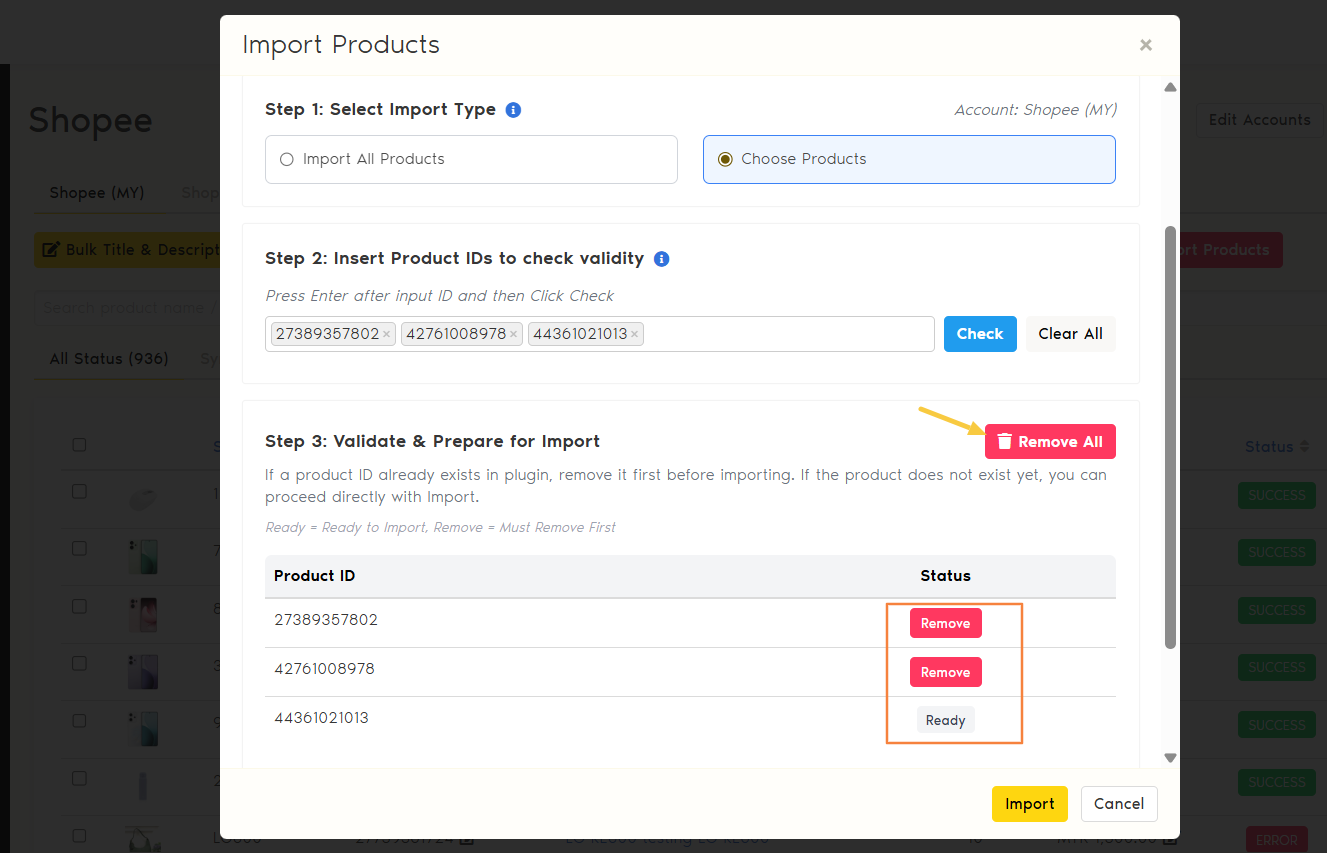The width and height of the screenshot is (1327, 853).
Task: Delete the 42761008978 tag with its x
Action: [514, 334]
